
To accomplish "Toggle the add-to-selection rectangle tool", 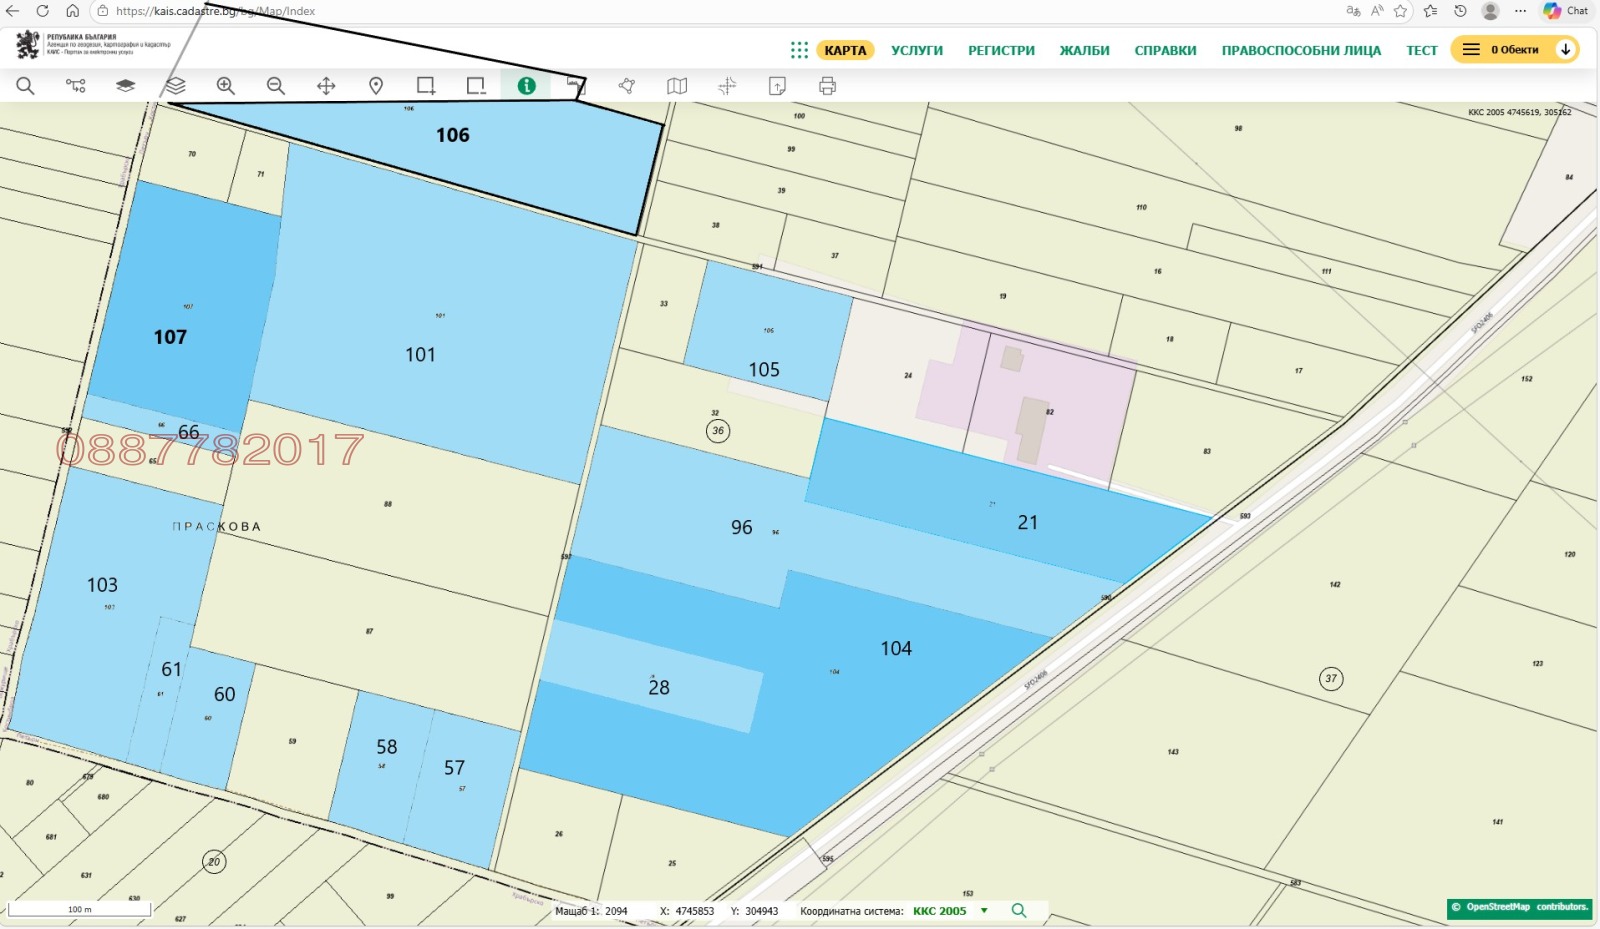I will pos(426,86).
